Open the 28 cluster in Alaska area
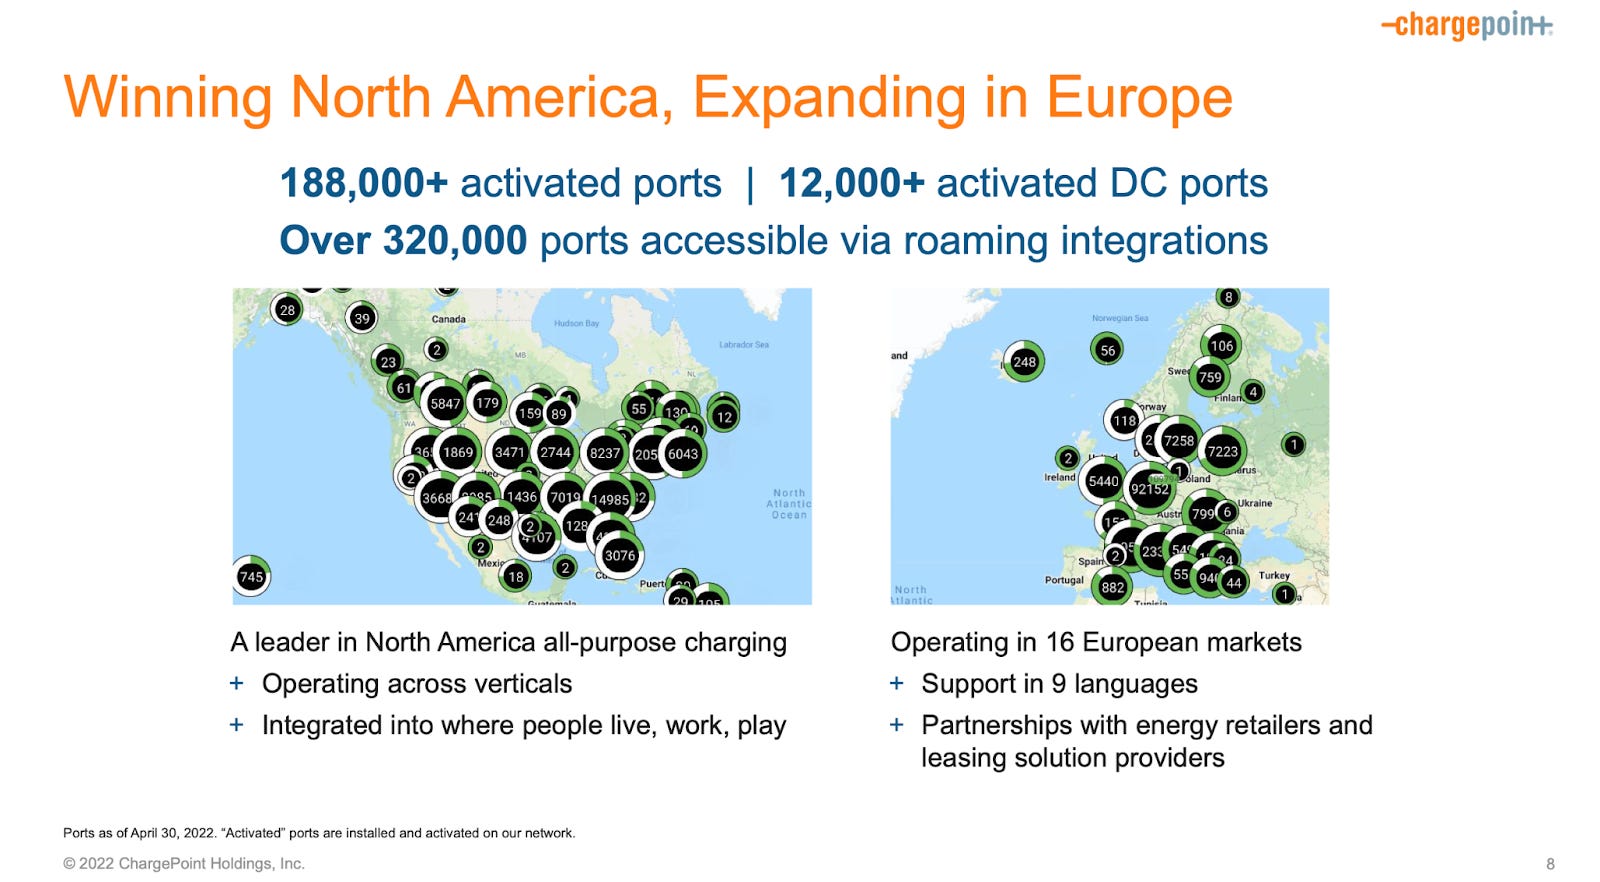 coord(287,310)
